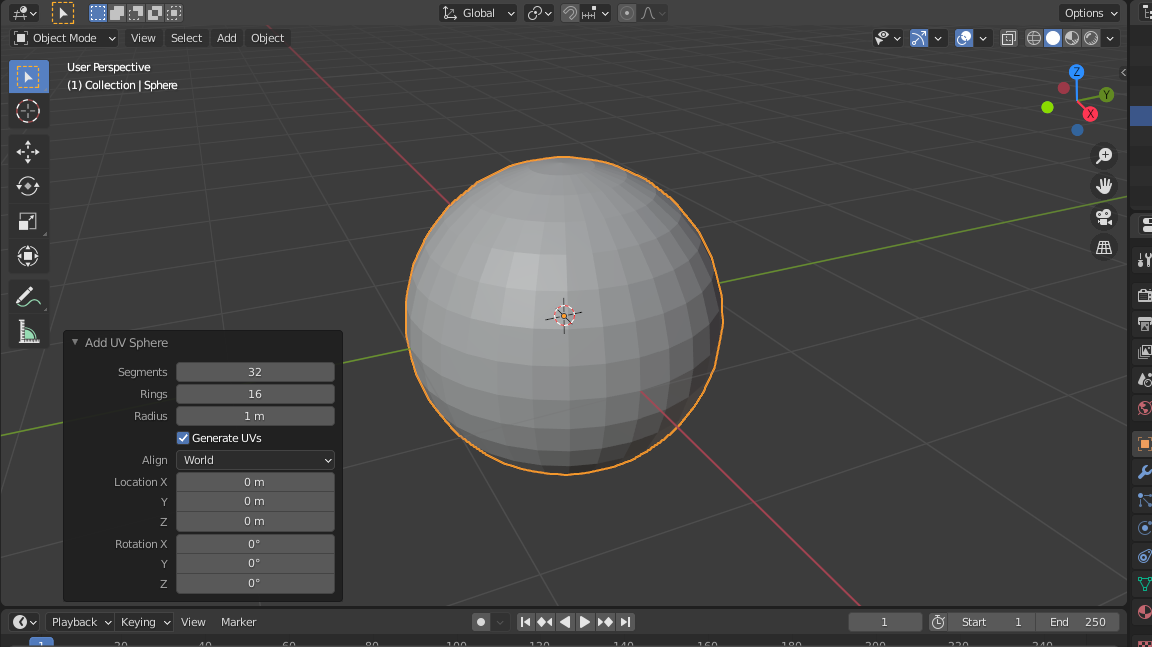Click the Segments value field
Viewport: 1152px width, 647px height.
pos(255,372)
